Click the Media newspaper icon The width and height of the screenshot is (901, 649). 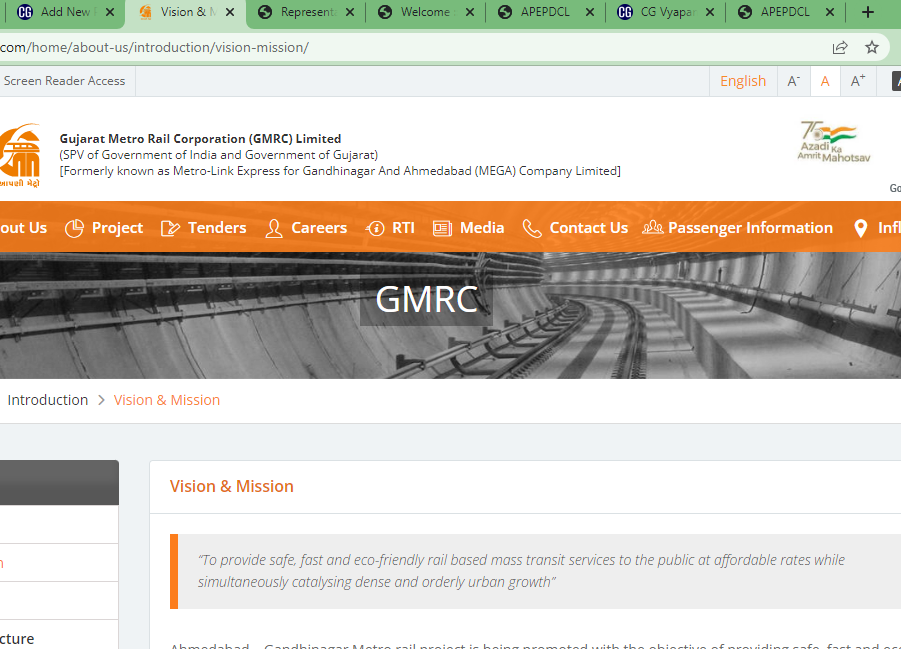coord(442,228)
